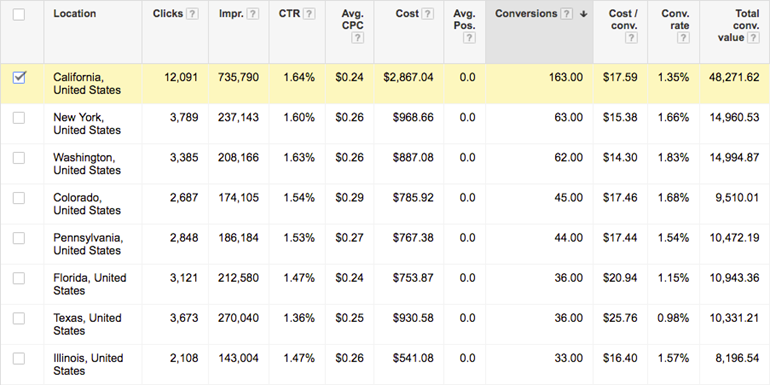Uncheck the California row checkbox
Screen dimensions: 770x385
tap(19, 78)
